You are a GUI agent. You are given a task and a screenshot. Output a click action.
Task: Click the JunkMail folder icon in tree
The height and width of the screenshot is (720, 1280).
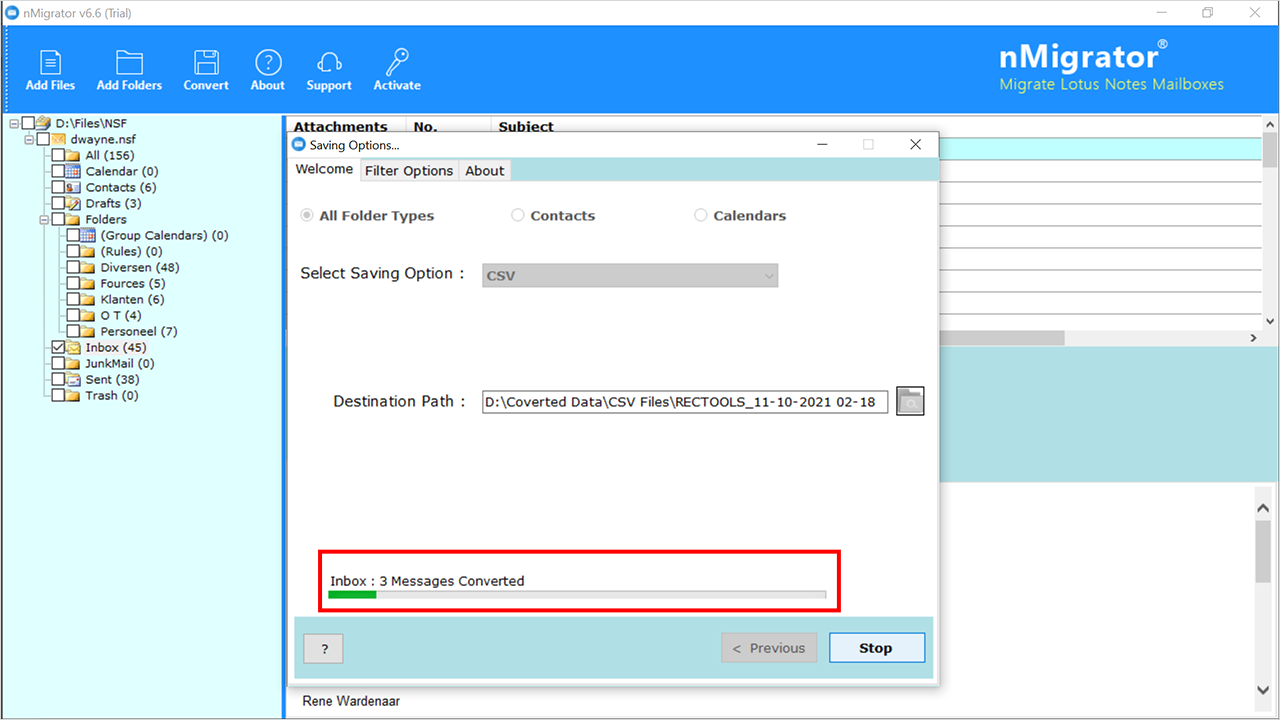(x=74, y=364)
